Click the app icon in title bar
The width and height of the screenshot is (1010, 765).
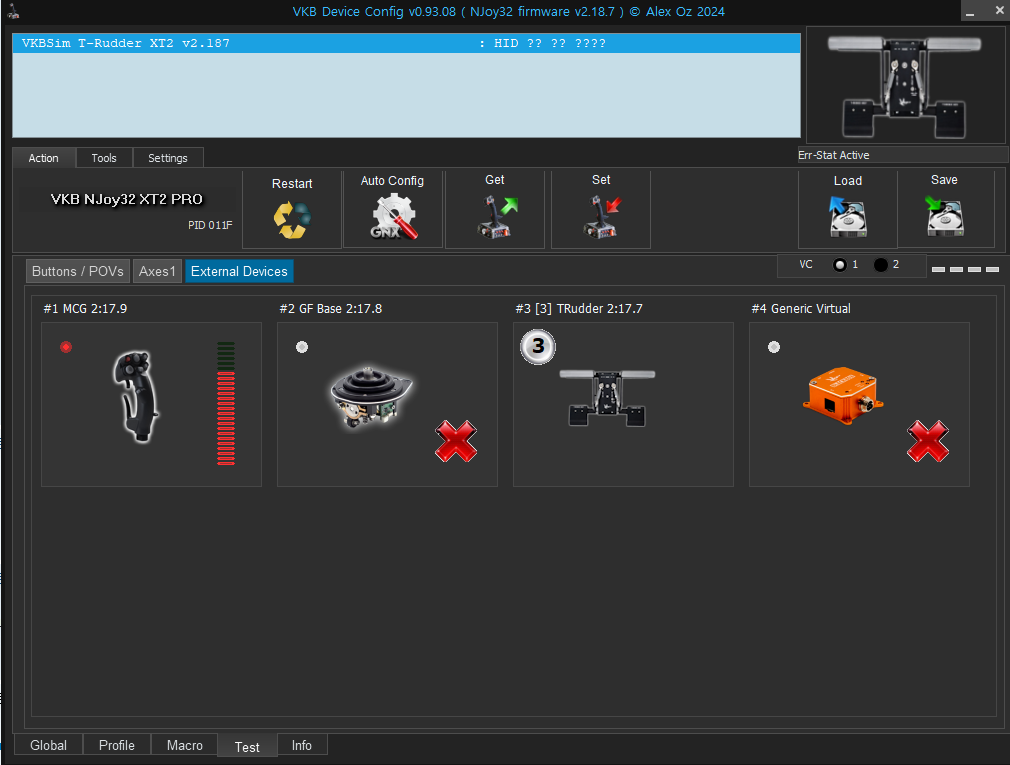click(14, 11)
